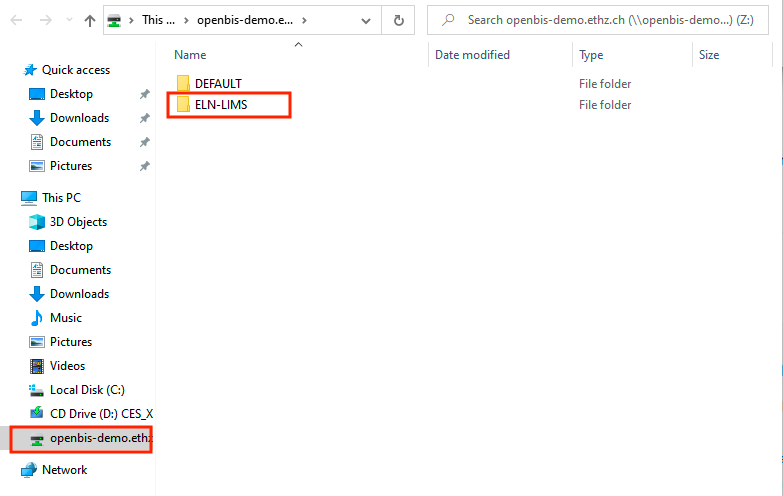Open pinned Documents under Quick access
The height and width of the screenshot is (496, 783).
click(x=80, y=142)
